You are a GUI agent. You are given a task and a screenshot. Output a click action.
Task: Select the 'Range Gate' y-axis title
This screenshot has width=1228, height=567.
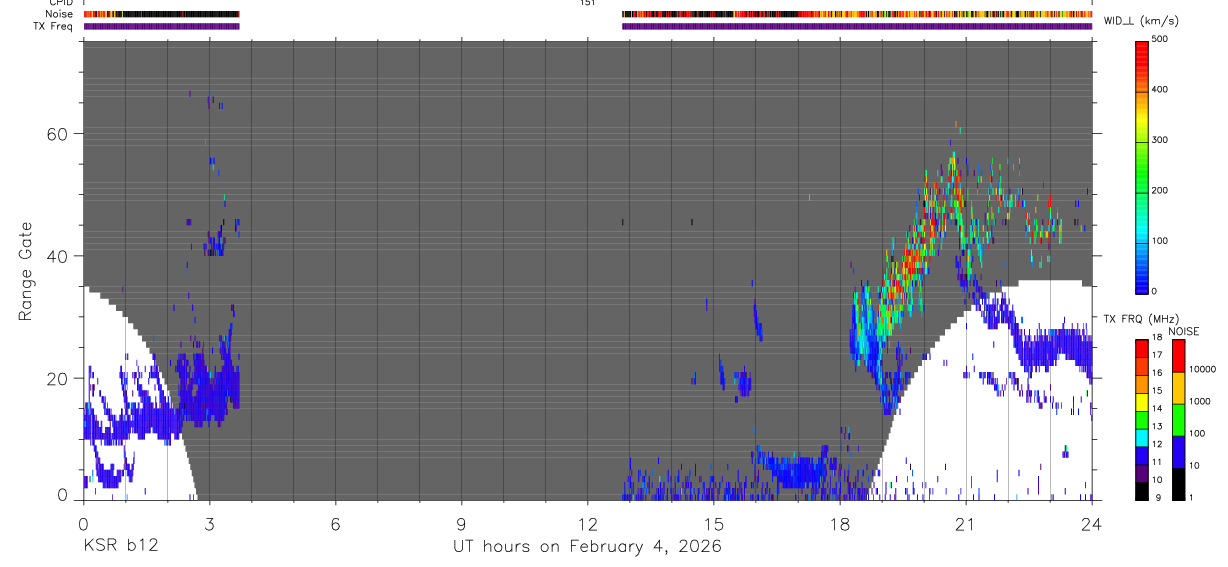pyautogui.click(x=28, y=271)
